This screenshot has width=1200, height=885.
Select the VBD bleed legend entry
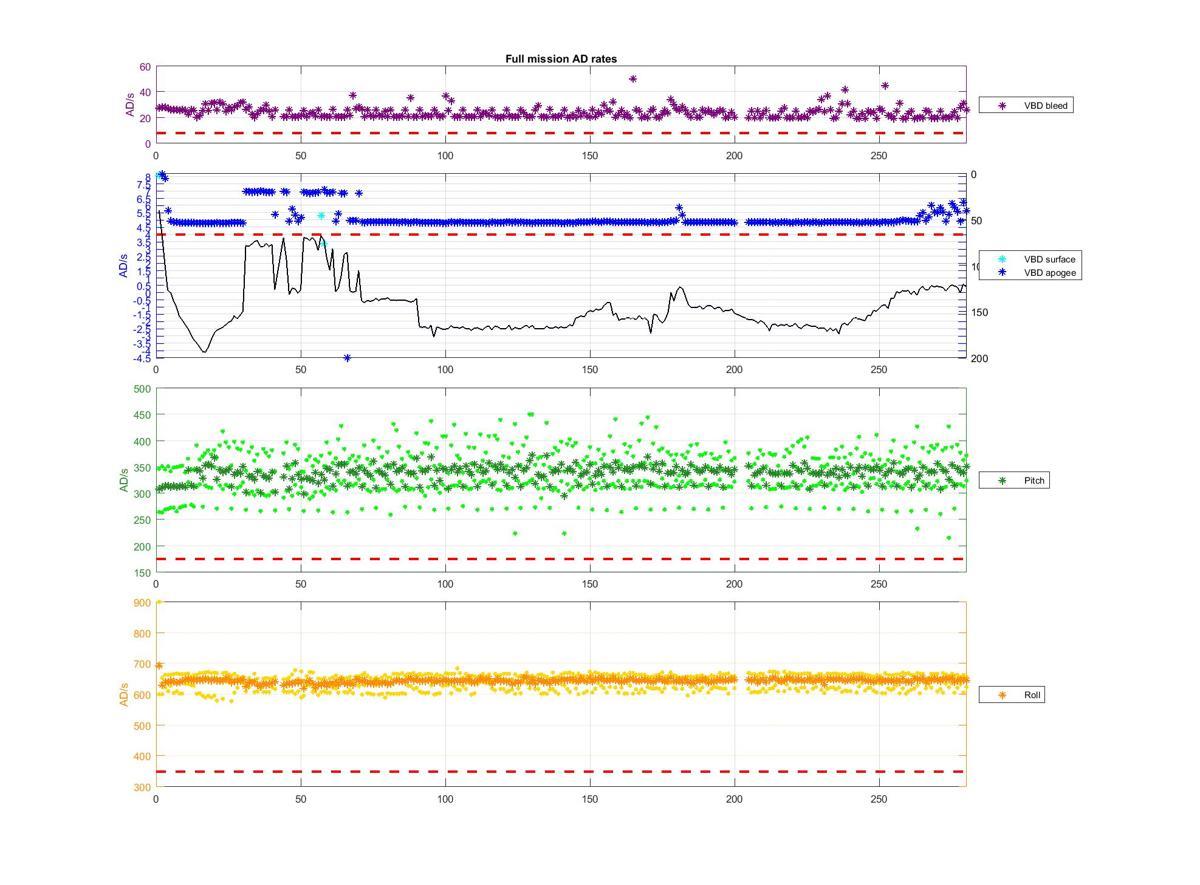(x=1026, y=105)
